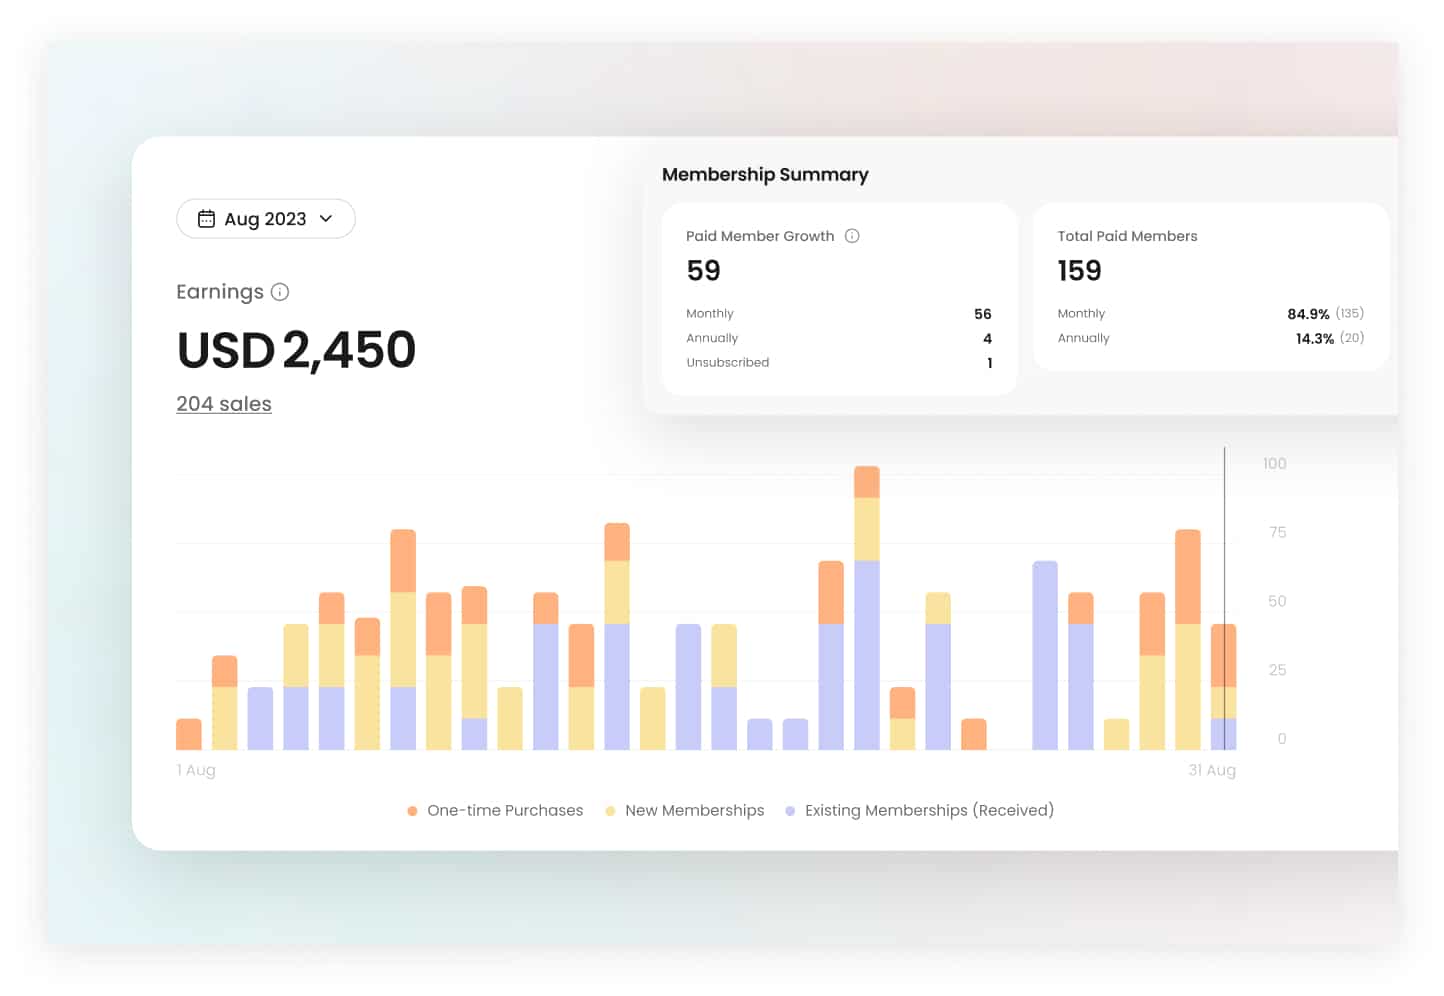Image resolution: width=1444 pixels, height=996 pixels.
Task: Toggle New Memberships legend series
Action: coord(694,810)
